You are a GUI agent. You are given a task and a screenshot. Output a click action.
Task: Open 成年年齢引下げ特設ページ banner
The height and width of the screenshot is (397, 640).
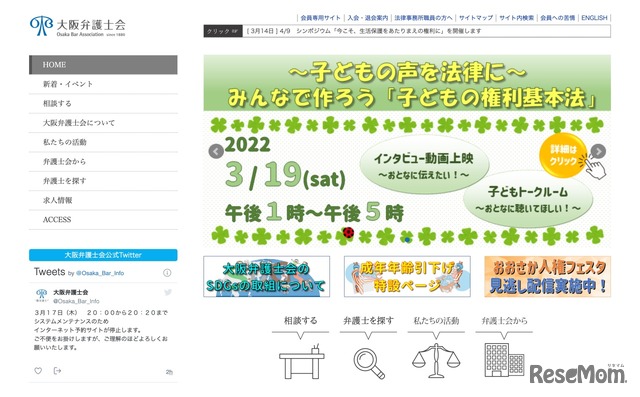(407, 277)
